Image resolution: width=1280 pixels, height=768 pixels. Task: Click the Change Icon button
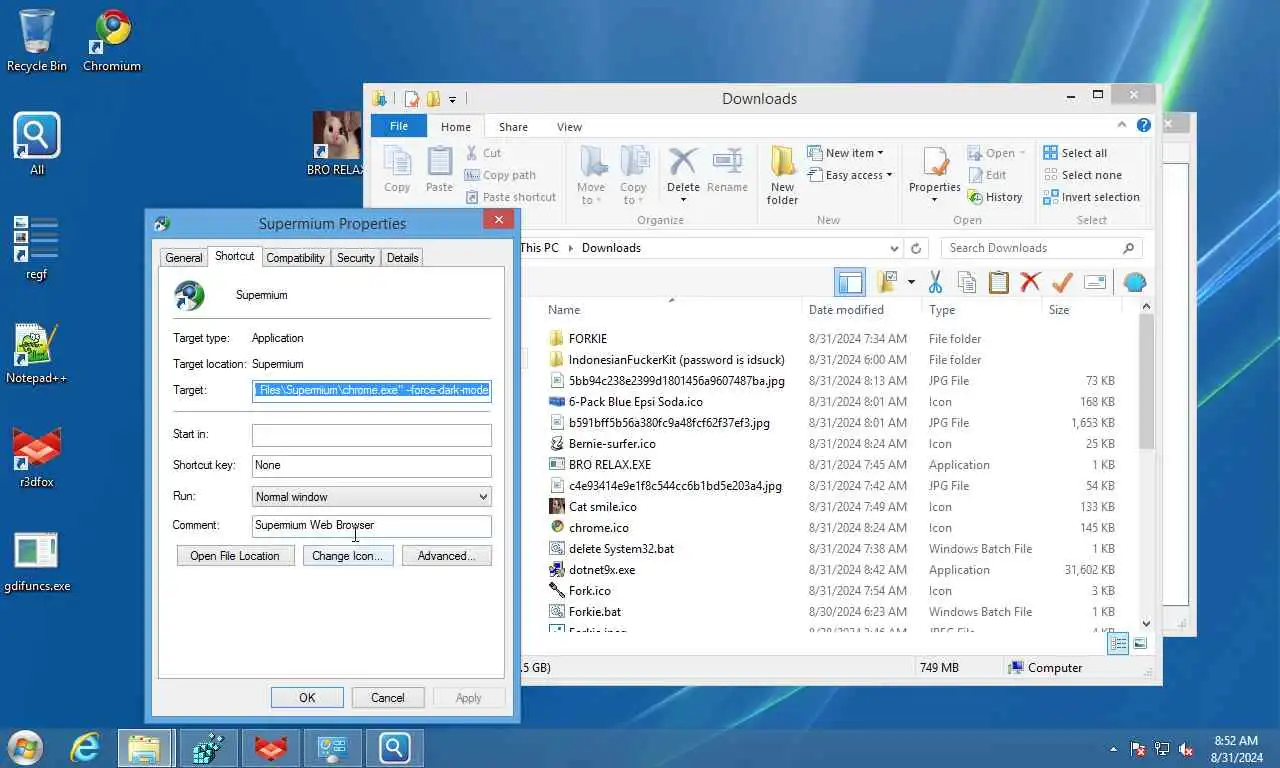(x=348, y=556)
